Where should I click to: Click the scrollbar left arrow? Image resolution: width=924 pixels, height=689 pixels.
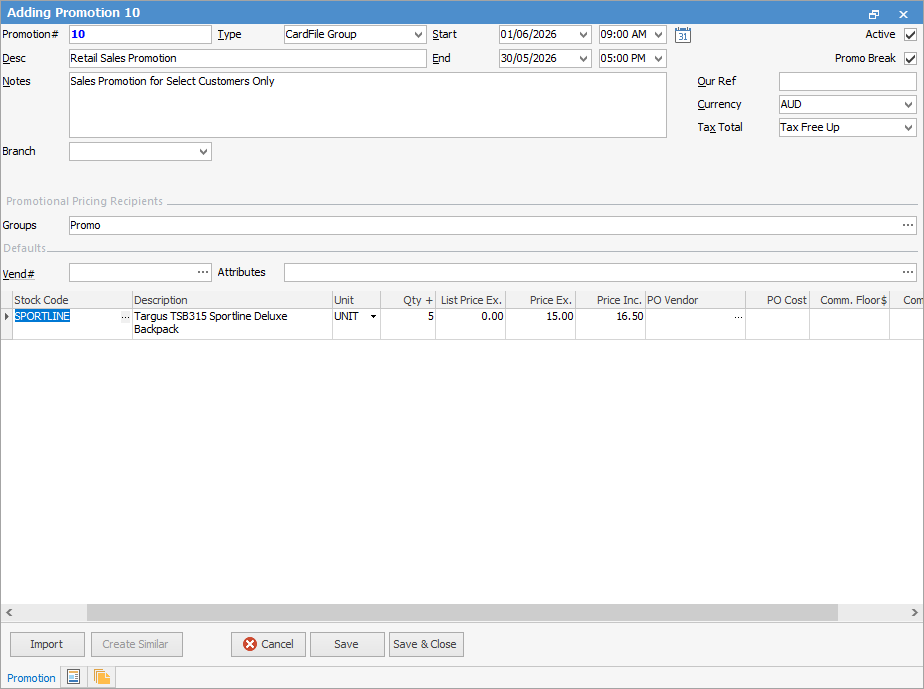coord(9,612)
